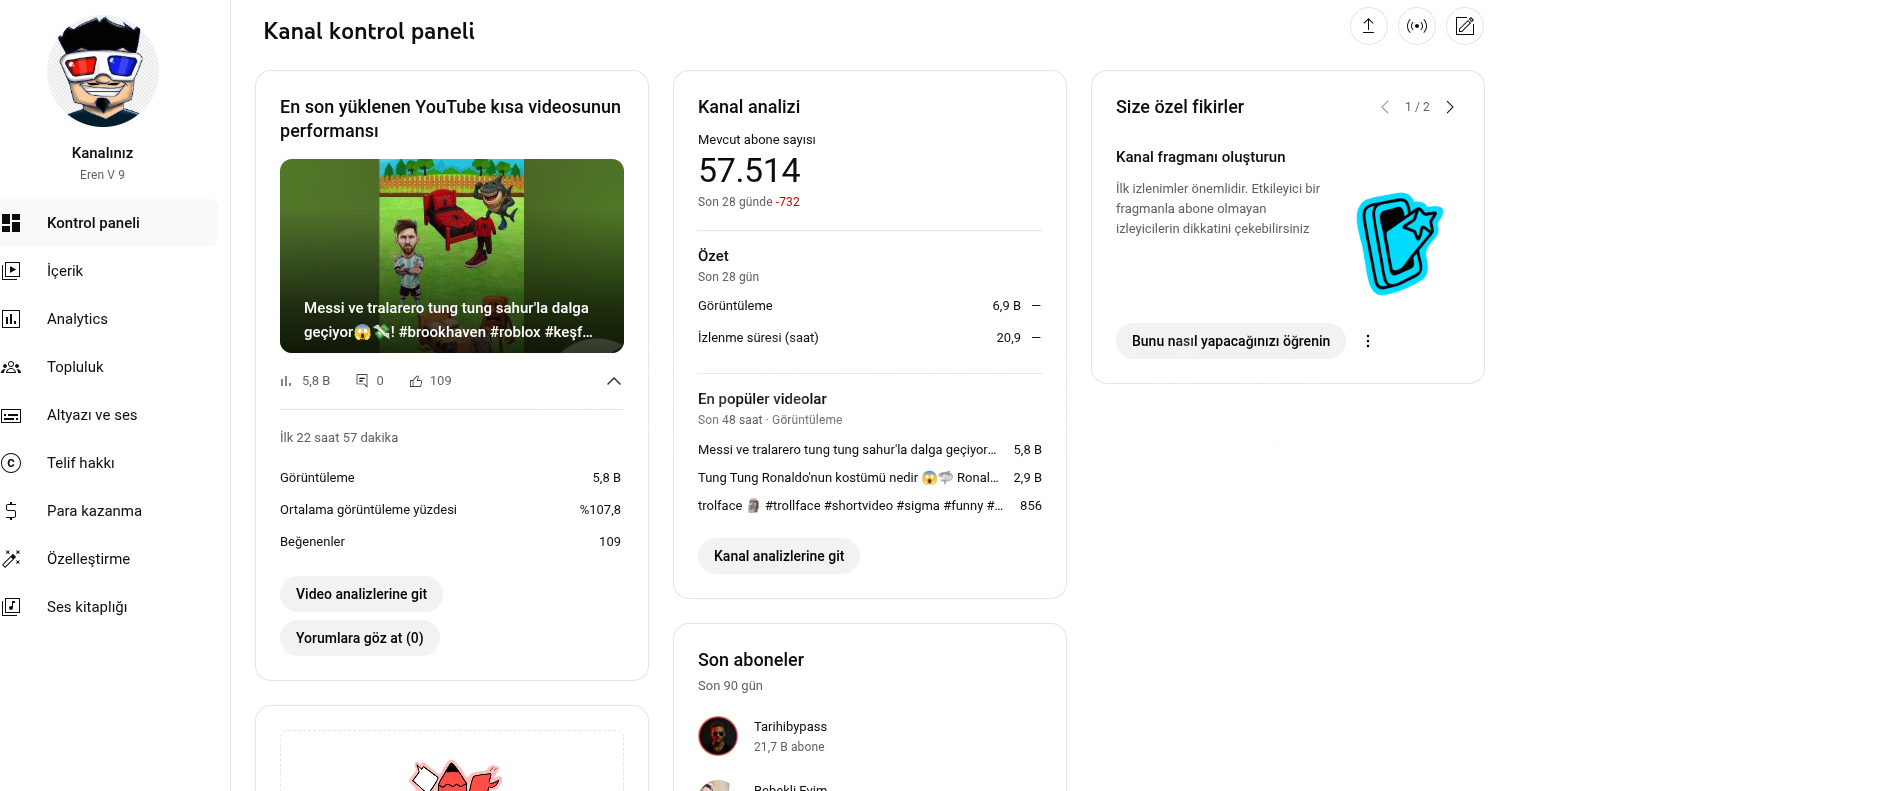
Task: Click the İzlenme süresi (saat) row
Action: 870,338
